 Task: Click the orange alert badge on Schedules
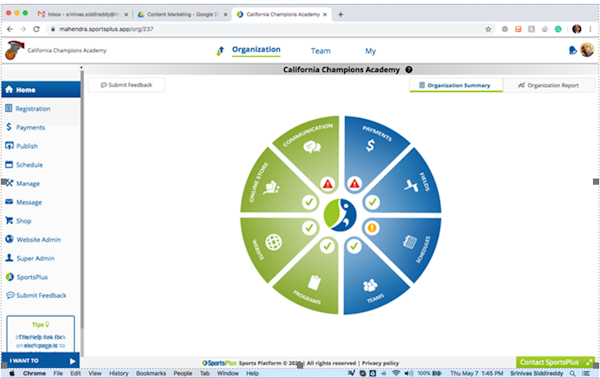[372, 228]
